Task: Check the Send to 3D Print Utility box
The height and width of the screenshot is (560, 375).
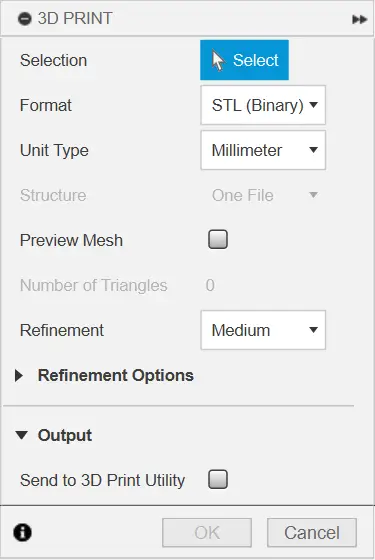Action: tap(218, 479)
